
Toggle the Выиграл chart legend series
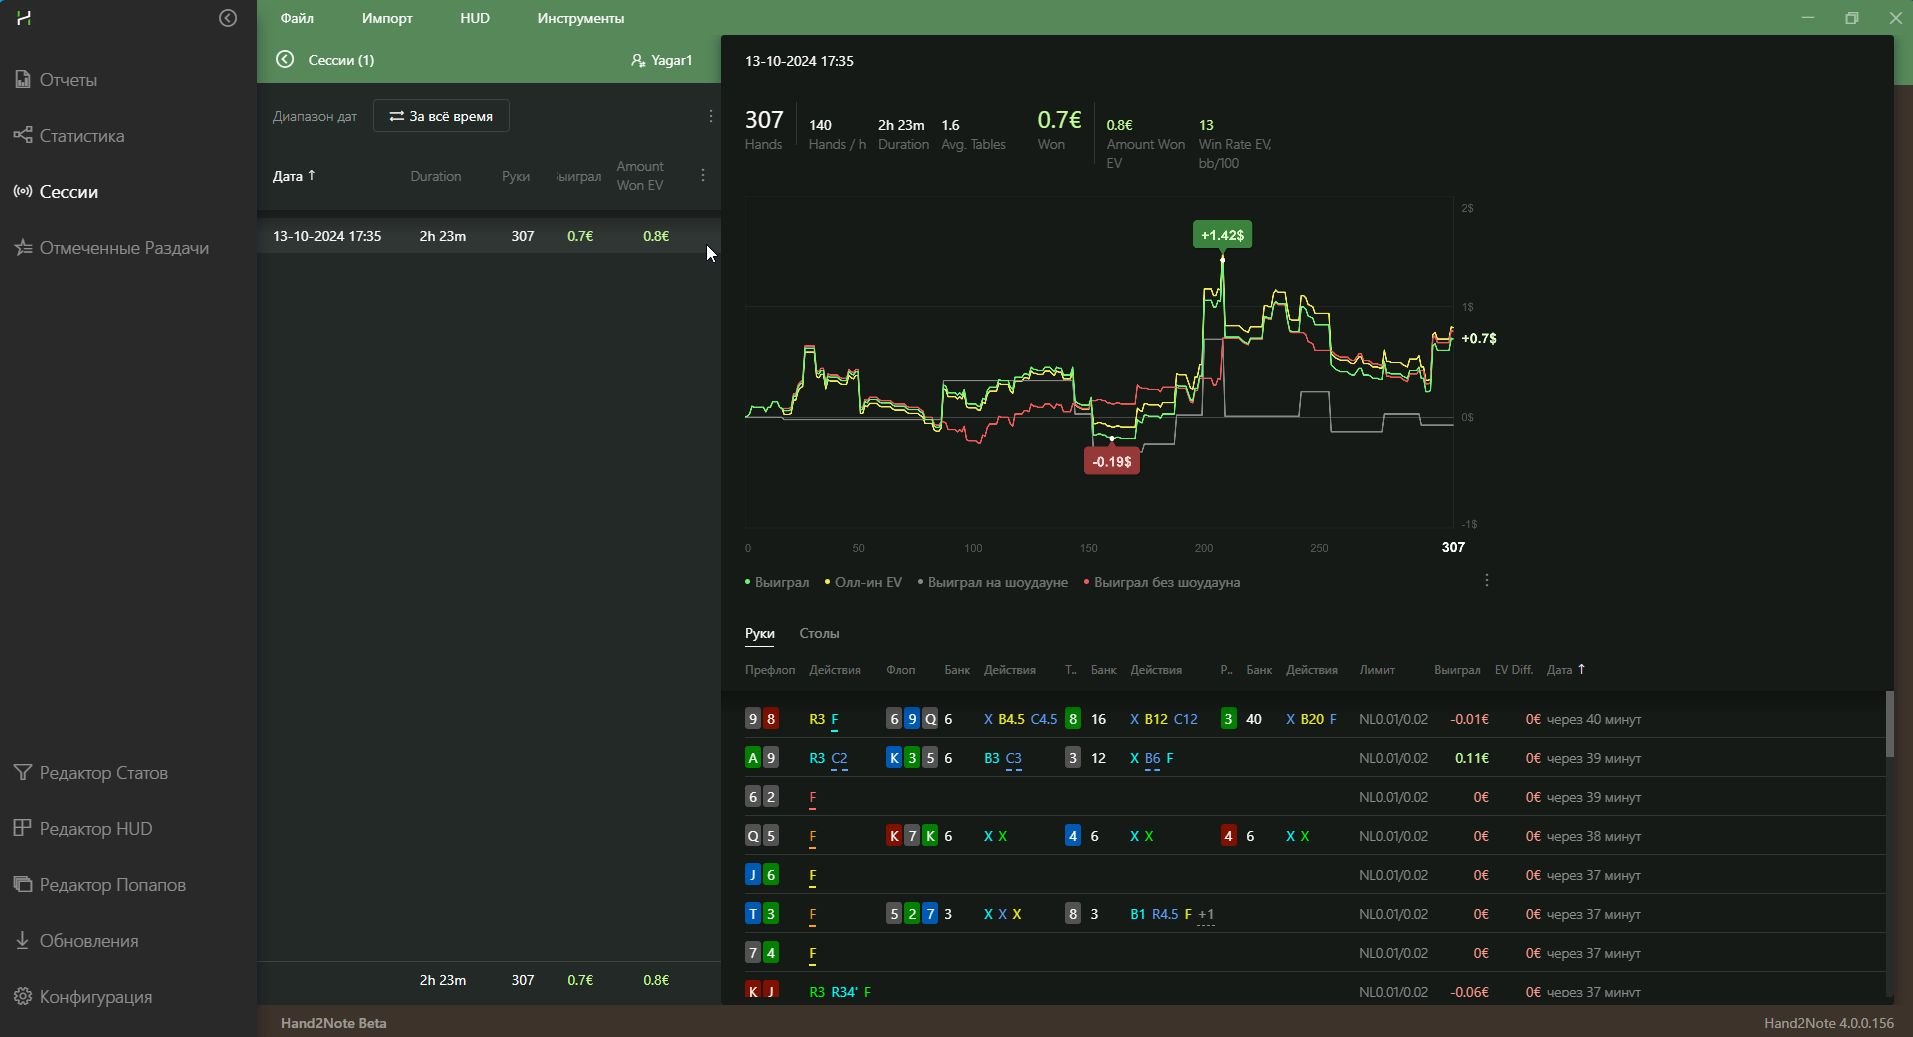point(777,582)
